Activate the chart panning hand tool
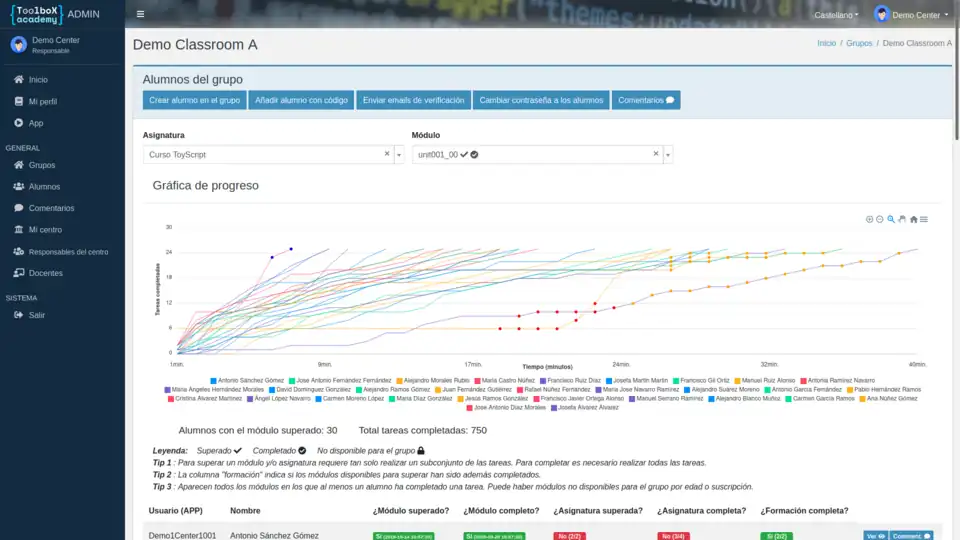960x540 pixels. point(902,219)
